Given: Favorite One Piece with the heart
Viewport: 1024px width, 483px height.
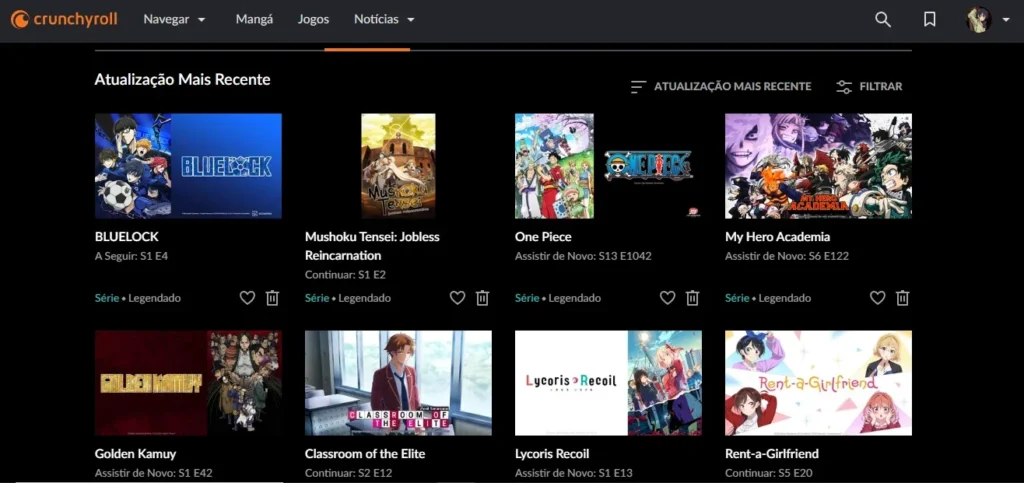Looking at the screenshot, I should pyautogui.click(x=667, y=298).
